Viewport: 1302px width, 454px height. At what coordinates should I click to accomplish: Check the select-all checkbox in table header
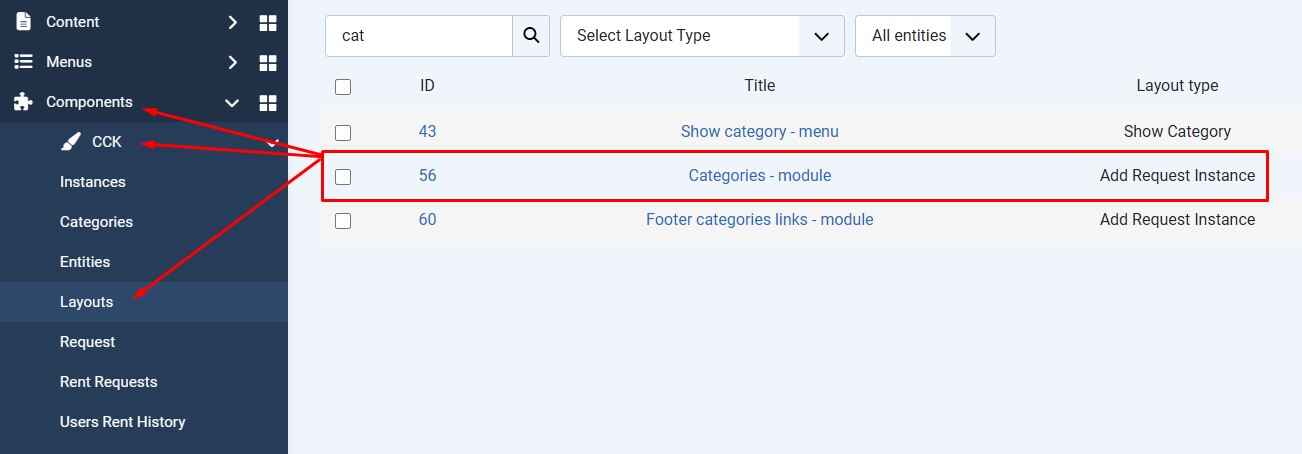tap(343, 87)
